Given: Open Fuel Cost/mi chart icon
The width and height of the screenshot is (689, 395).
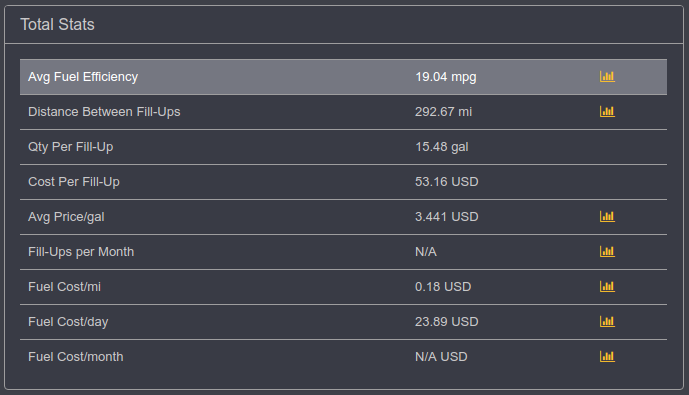Looking at the screenshot, I should coord(607,286).
